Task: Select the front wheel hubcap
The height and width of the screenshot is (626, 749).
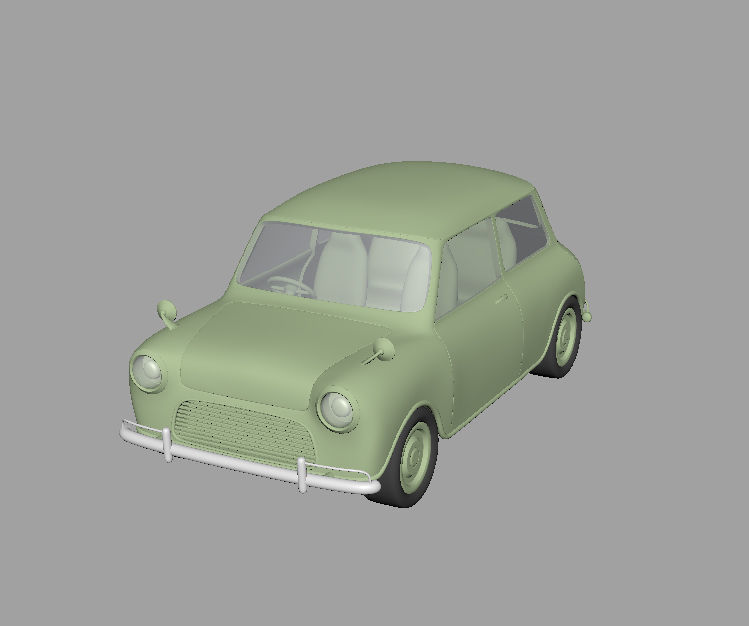Action: click(414, 457)
